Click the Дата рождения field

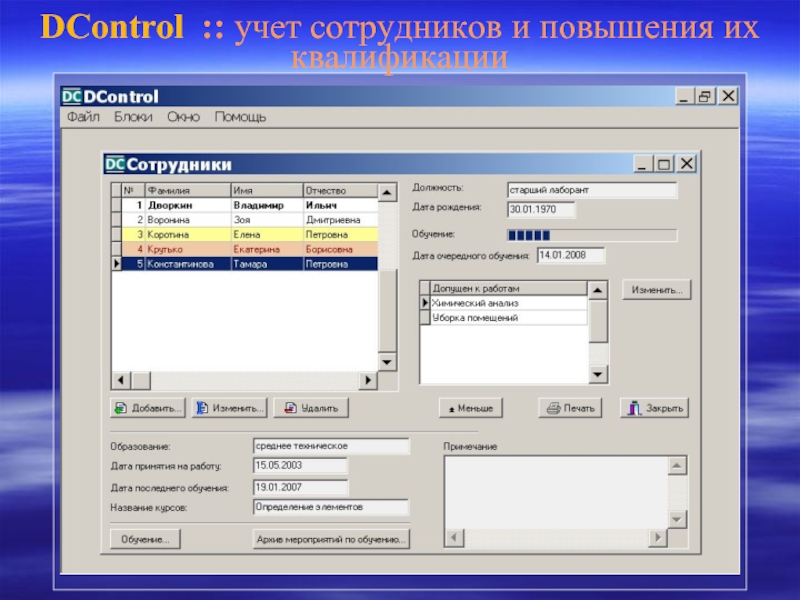click(x=541, y=210)
